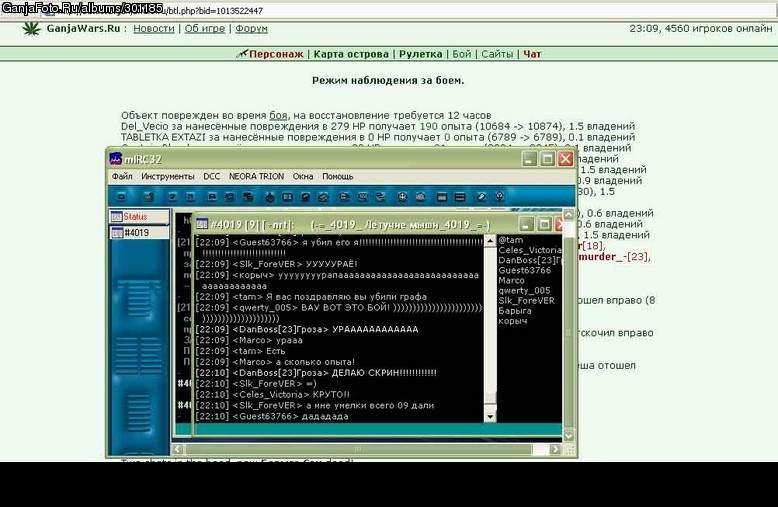Select Slk_ForeVER in the nick list

point(526,301)
